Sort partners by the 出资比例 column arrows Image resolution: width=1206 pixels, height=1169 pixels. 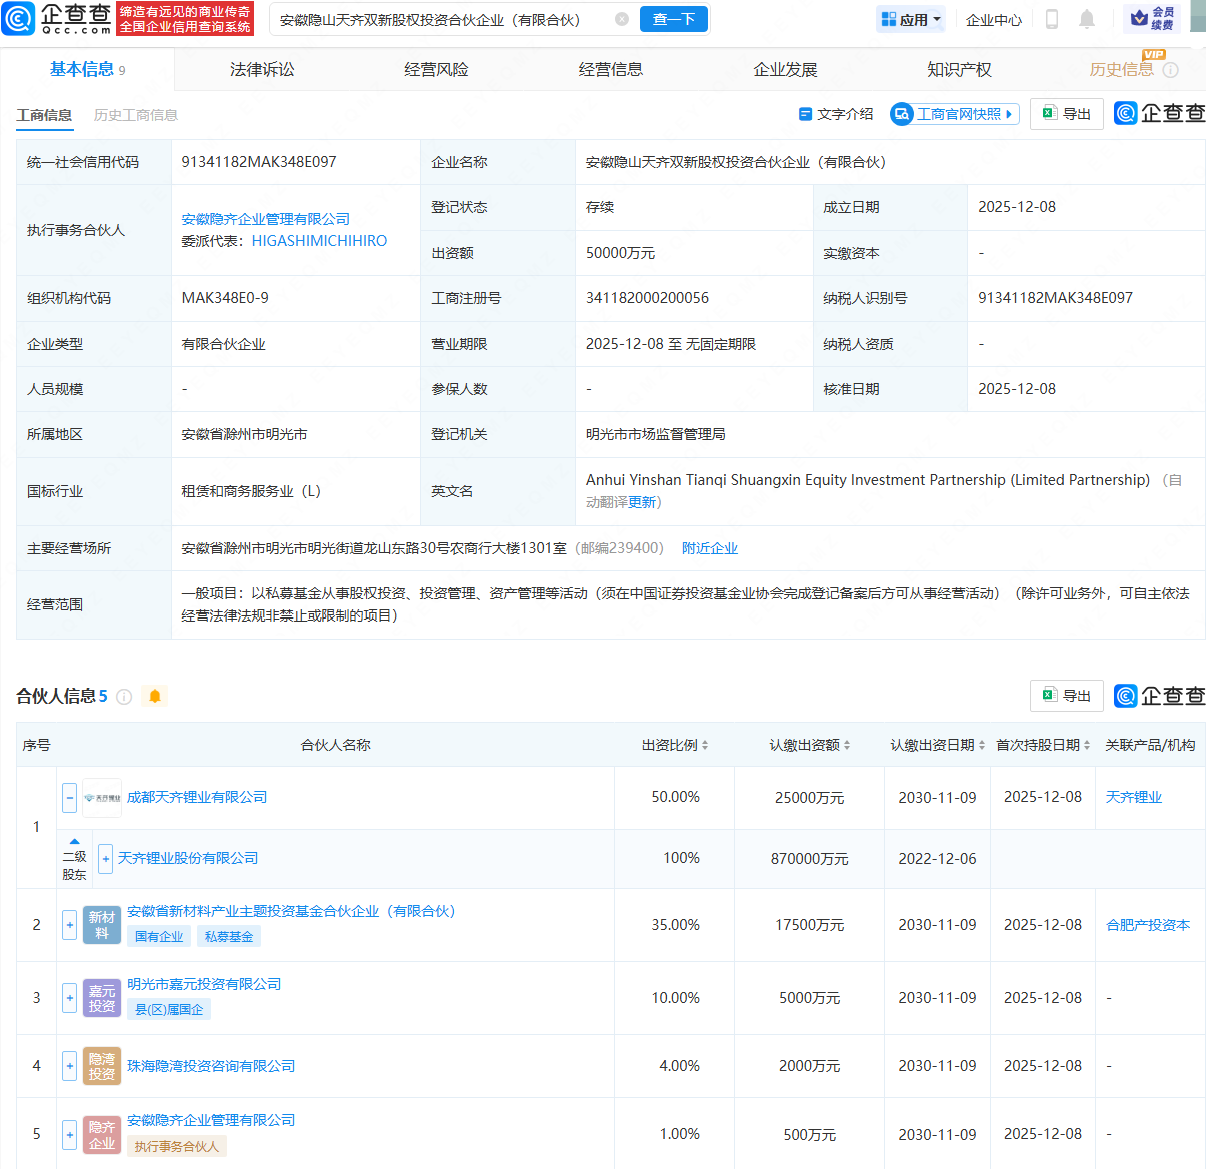[x=706, y=744]
